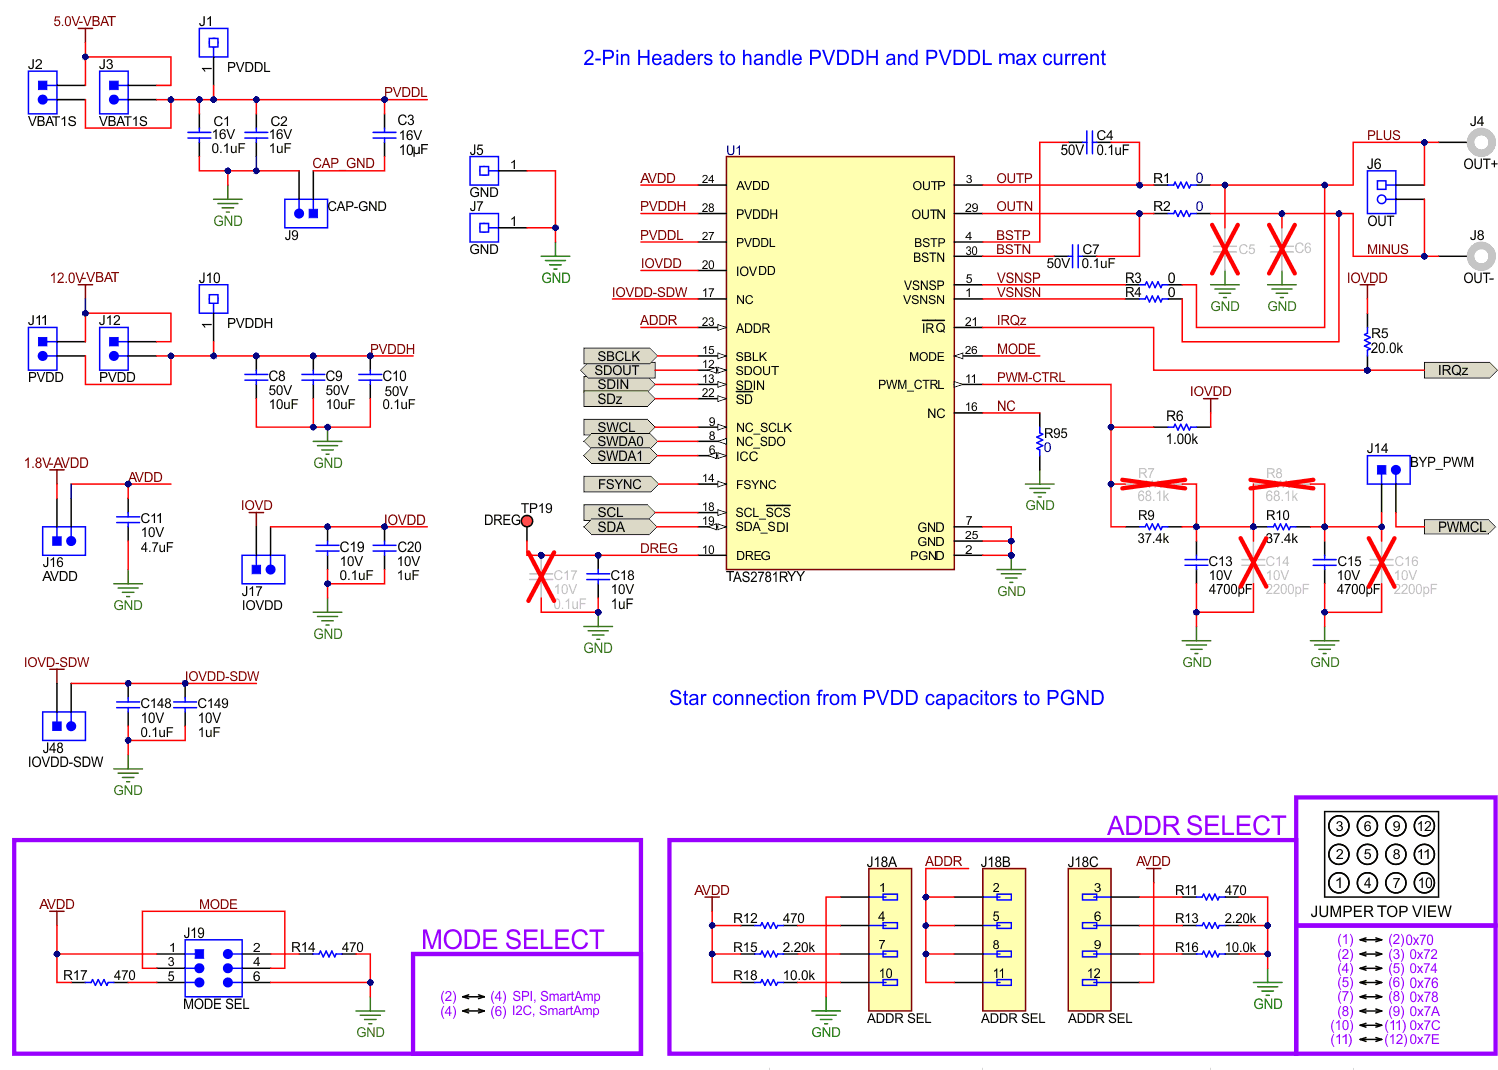Image resolution: width=1498 pixels, height=1070 pixels.
Task: Select the SBCLK port symbol
Action: [x=620, y=356]
